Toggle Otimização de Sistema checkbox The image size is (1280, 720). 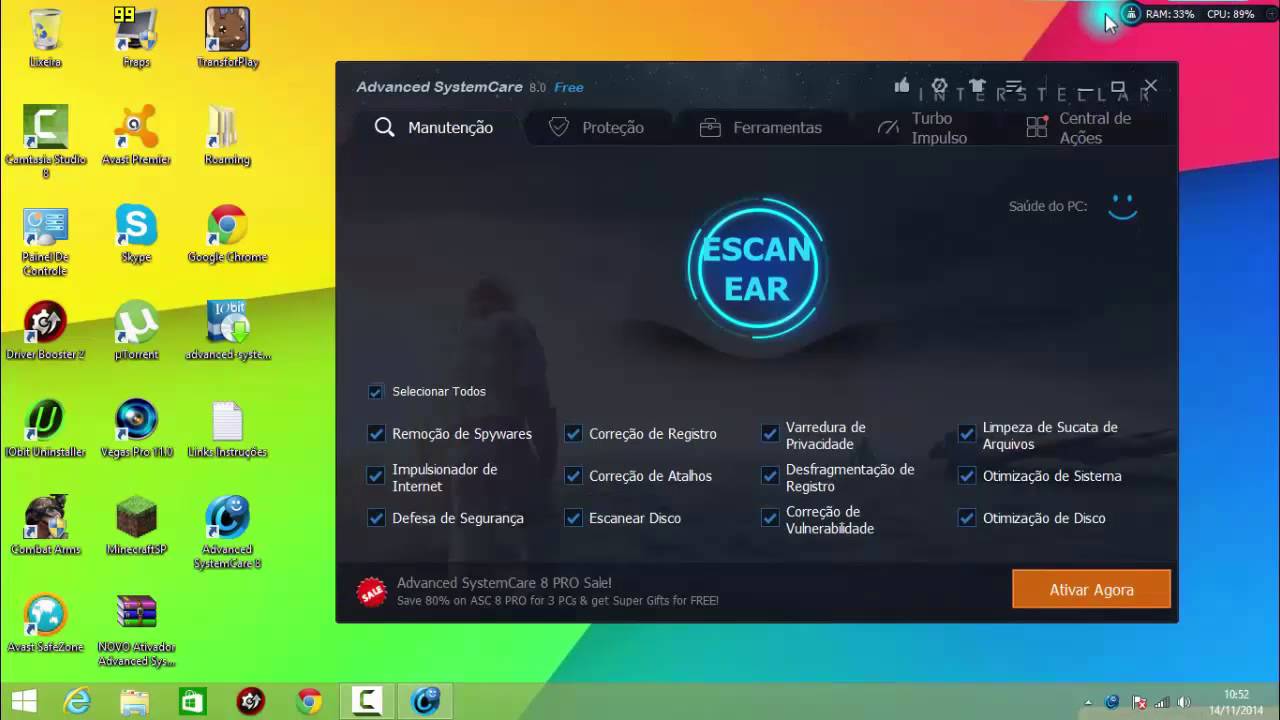coord(967,476)
